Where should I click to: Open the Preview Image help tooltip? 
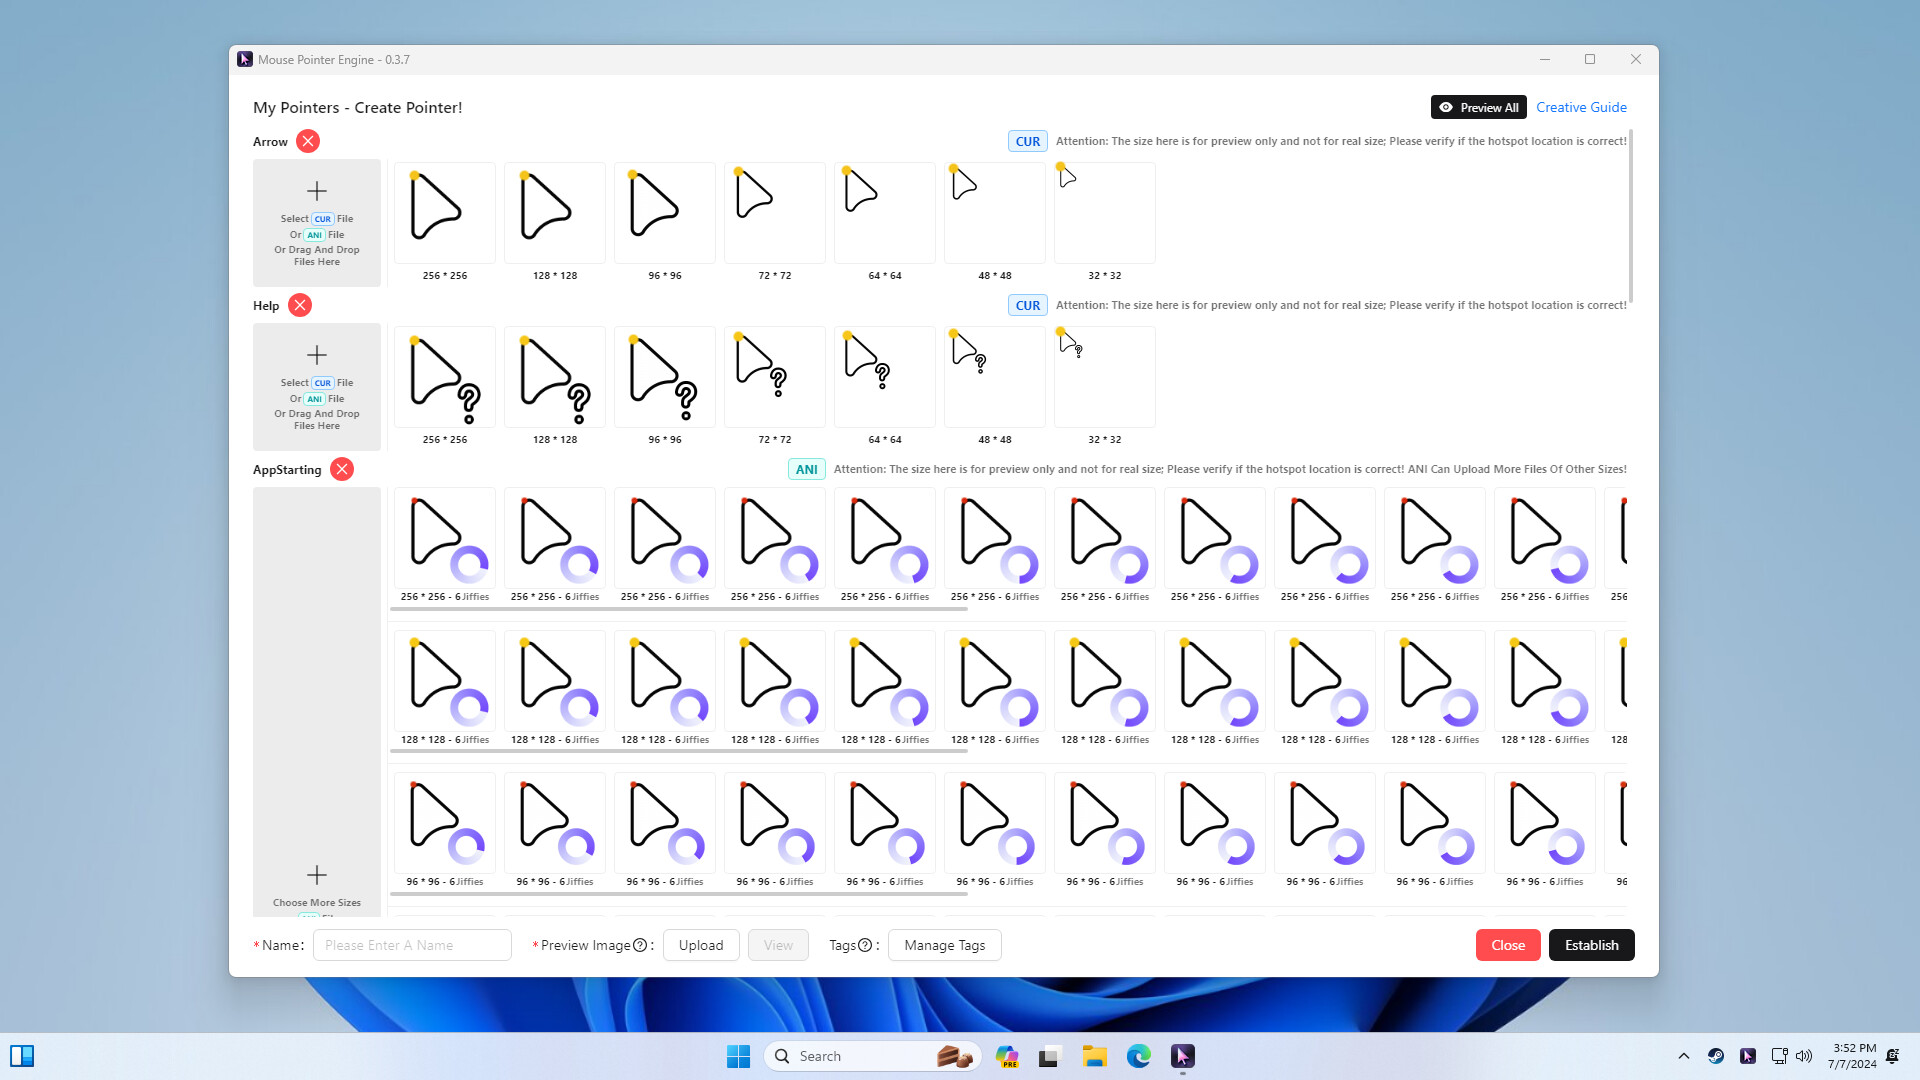point(638,944)
